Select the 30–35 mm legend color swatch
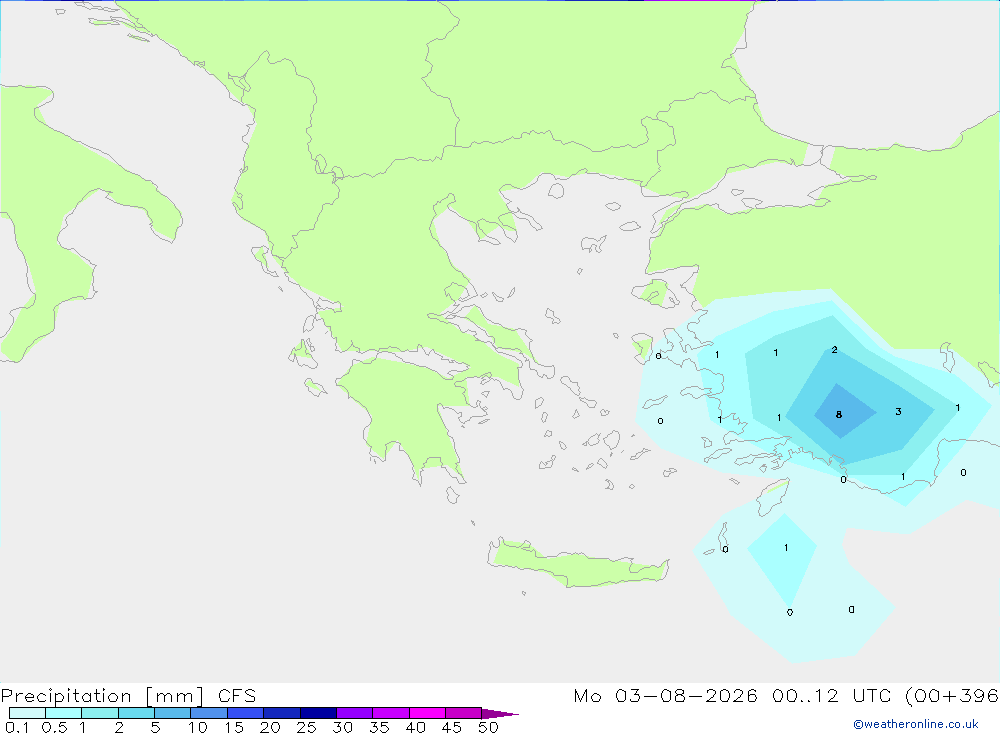The image size is (1000, 733). point(355,713)
